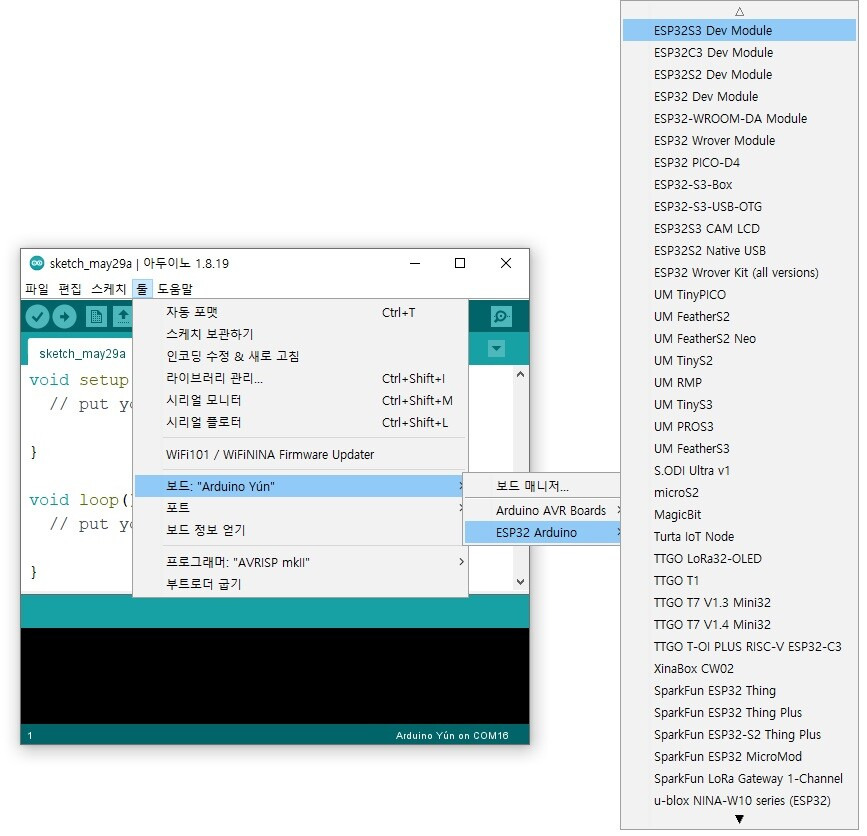Select microS2 board
Viewport: 867px width, 836px height.
coord(739,493)
